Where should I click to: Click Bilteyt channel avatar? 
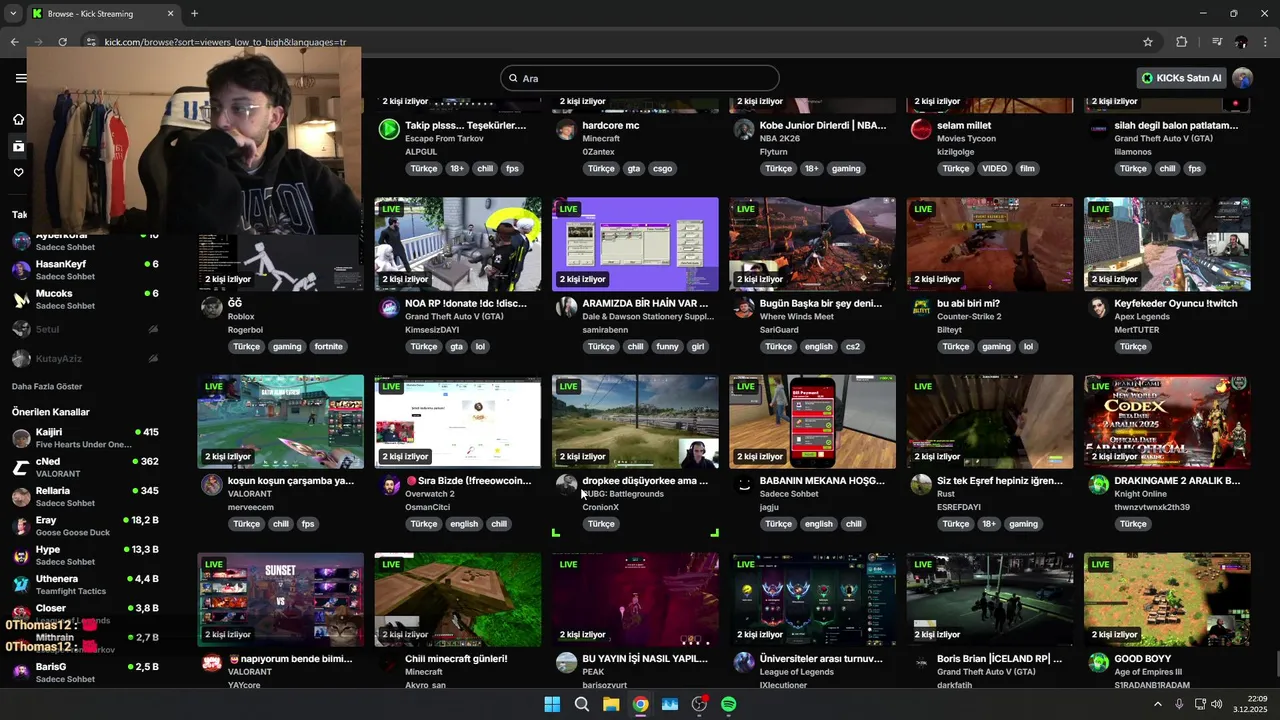pos(921,307)
